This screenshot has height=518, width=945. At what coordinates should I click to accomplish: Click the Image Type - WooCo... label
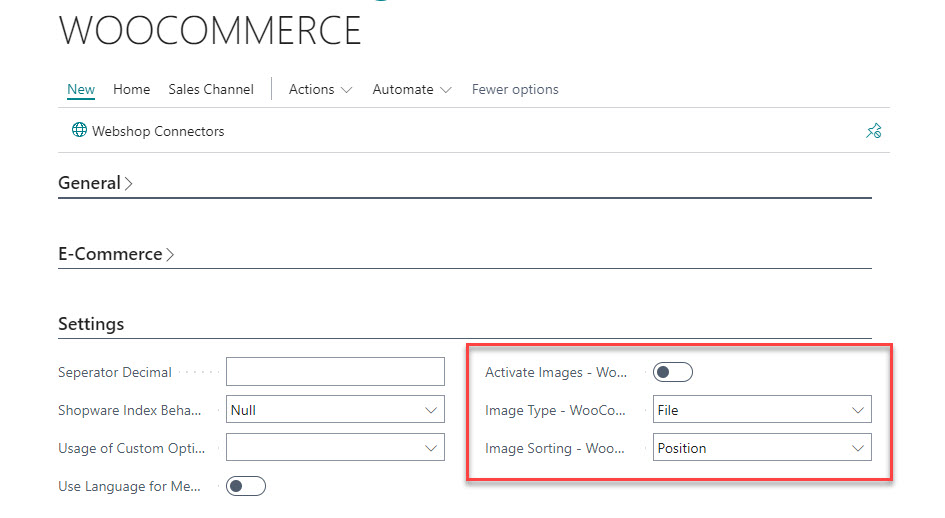click(x=555, y=411)
